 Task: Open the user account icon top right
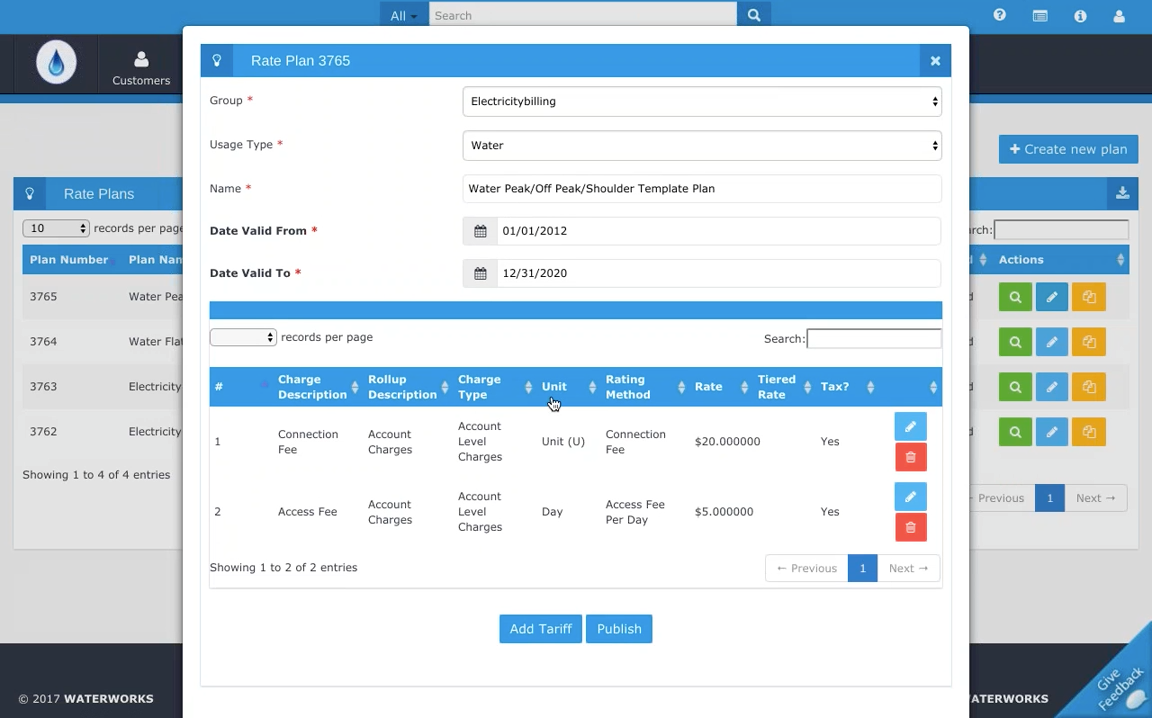point(1119,15)
